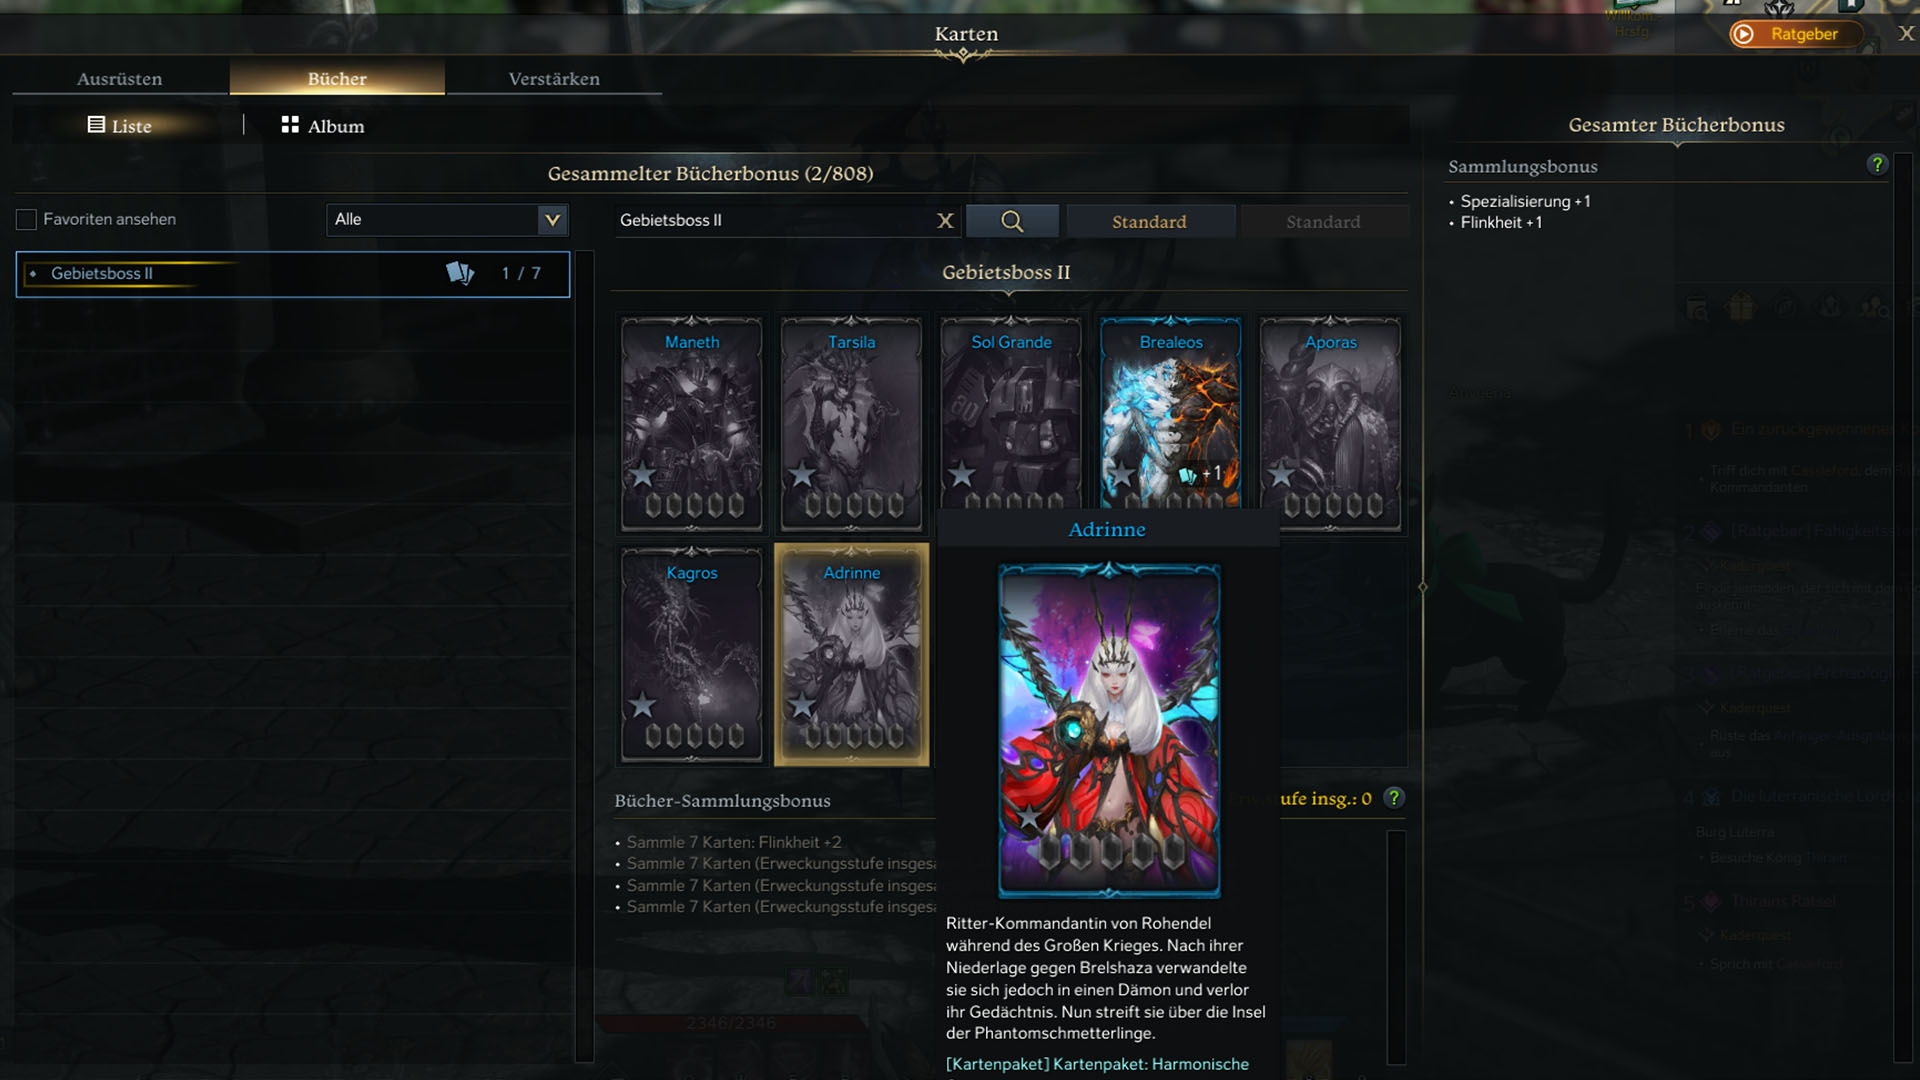
Task: Select the Maneth card
Action: tap(692, 424)
